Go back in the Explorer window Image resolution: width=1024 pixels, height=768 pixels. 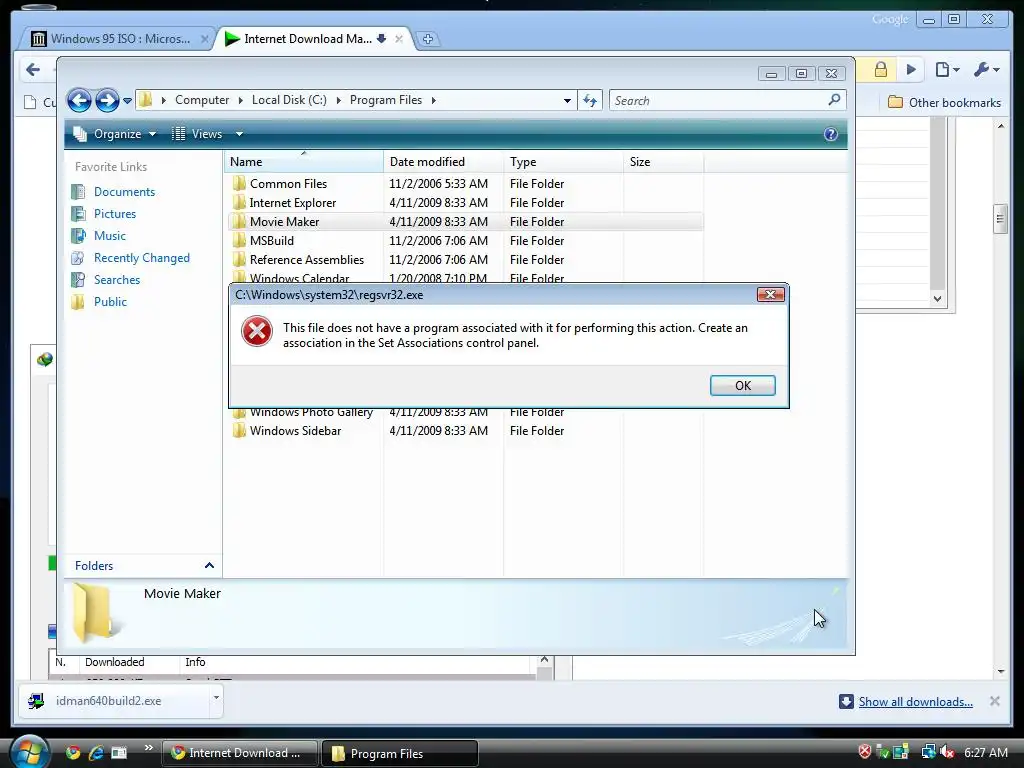[79, 101]
